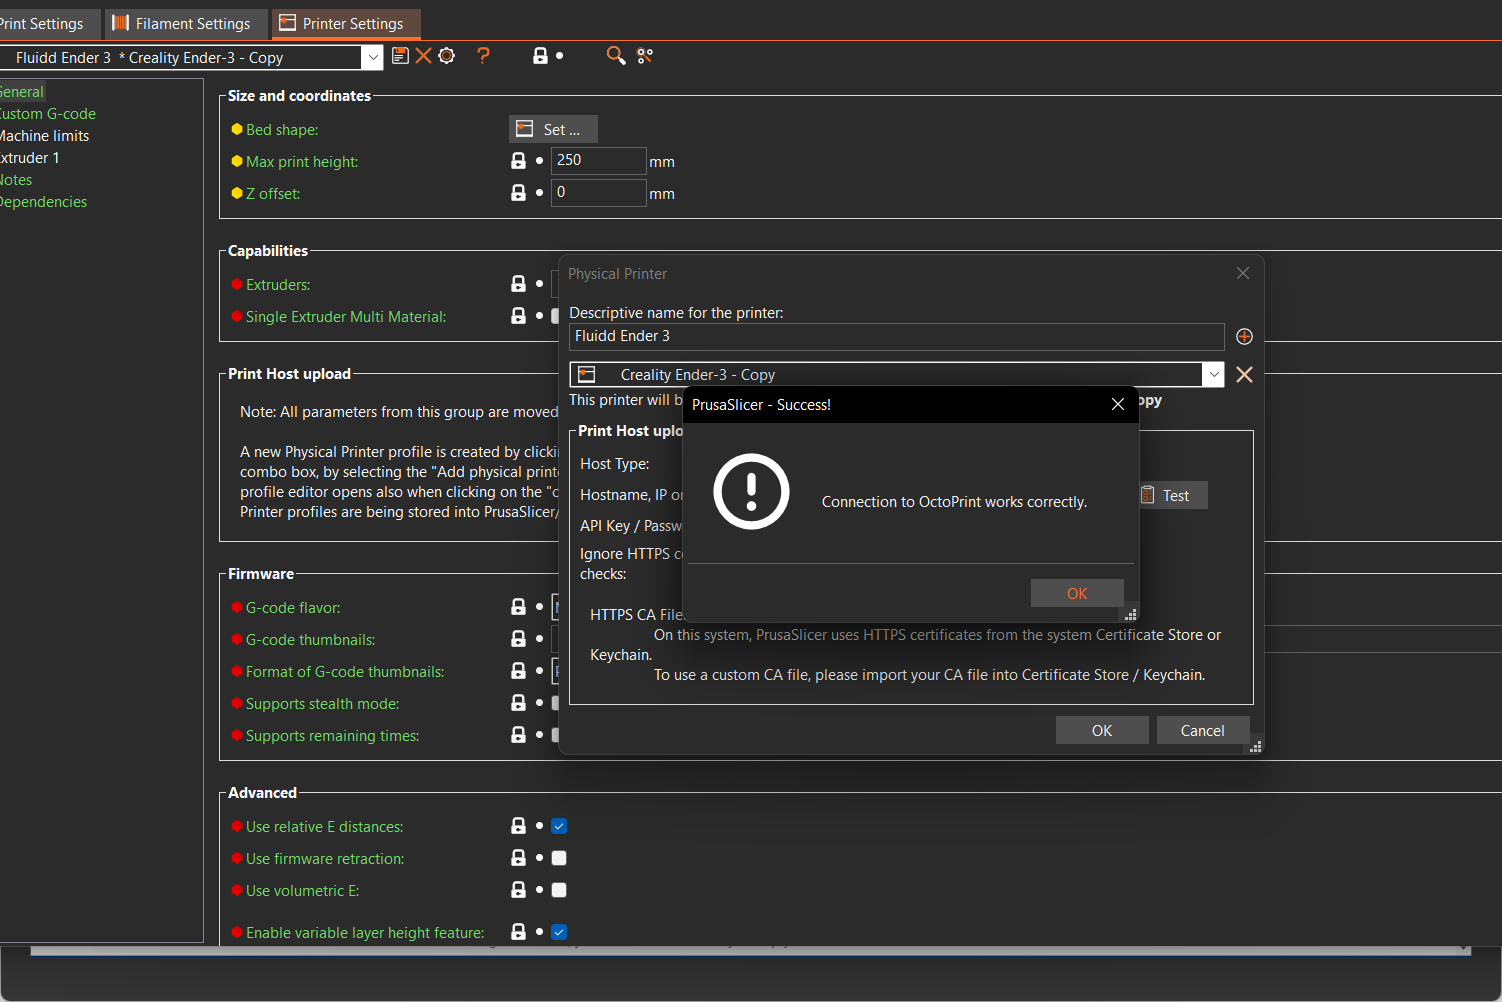This screenshot has height=1002, width=1502.
Task: Click the Z offset label
Action: coord(273,193)
